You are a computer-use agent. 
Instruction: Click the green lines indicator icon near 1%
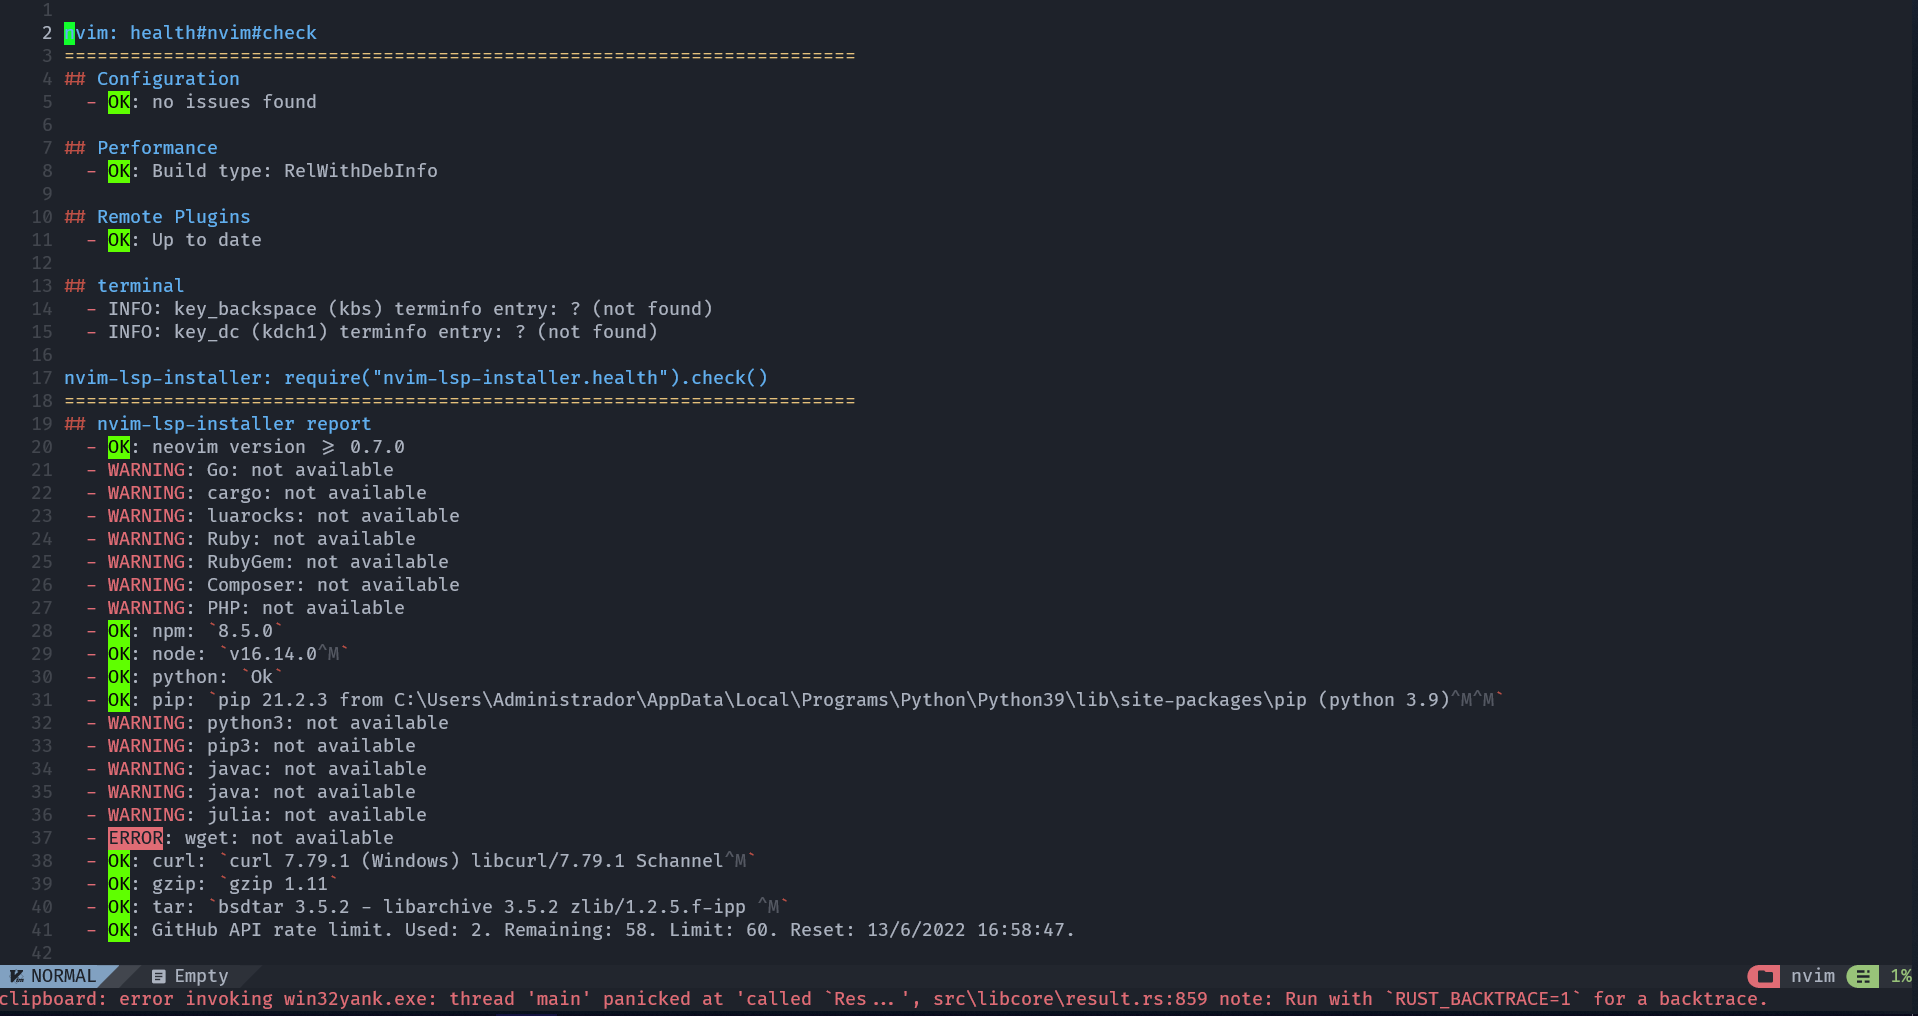(1862, 976)
